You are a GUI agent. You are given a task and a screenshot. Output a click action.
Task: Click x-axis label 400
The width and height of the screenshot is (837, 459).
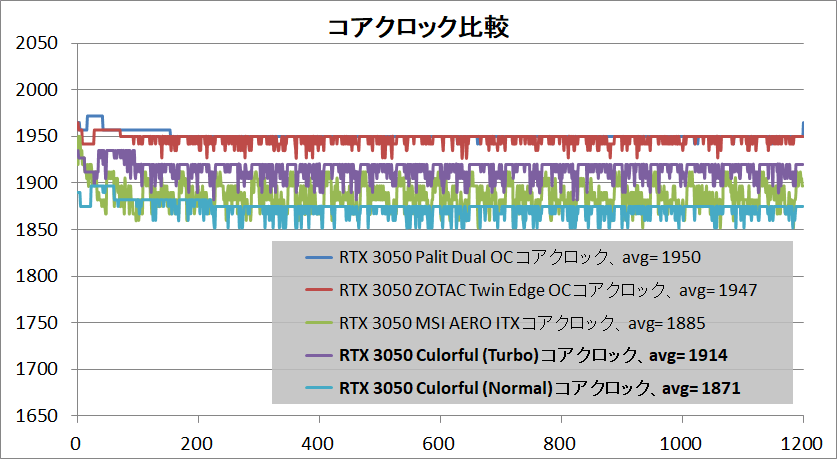coord(319,444)
